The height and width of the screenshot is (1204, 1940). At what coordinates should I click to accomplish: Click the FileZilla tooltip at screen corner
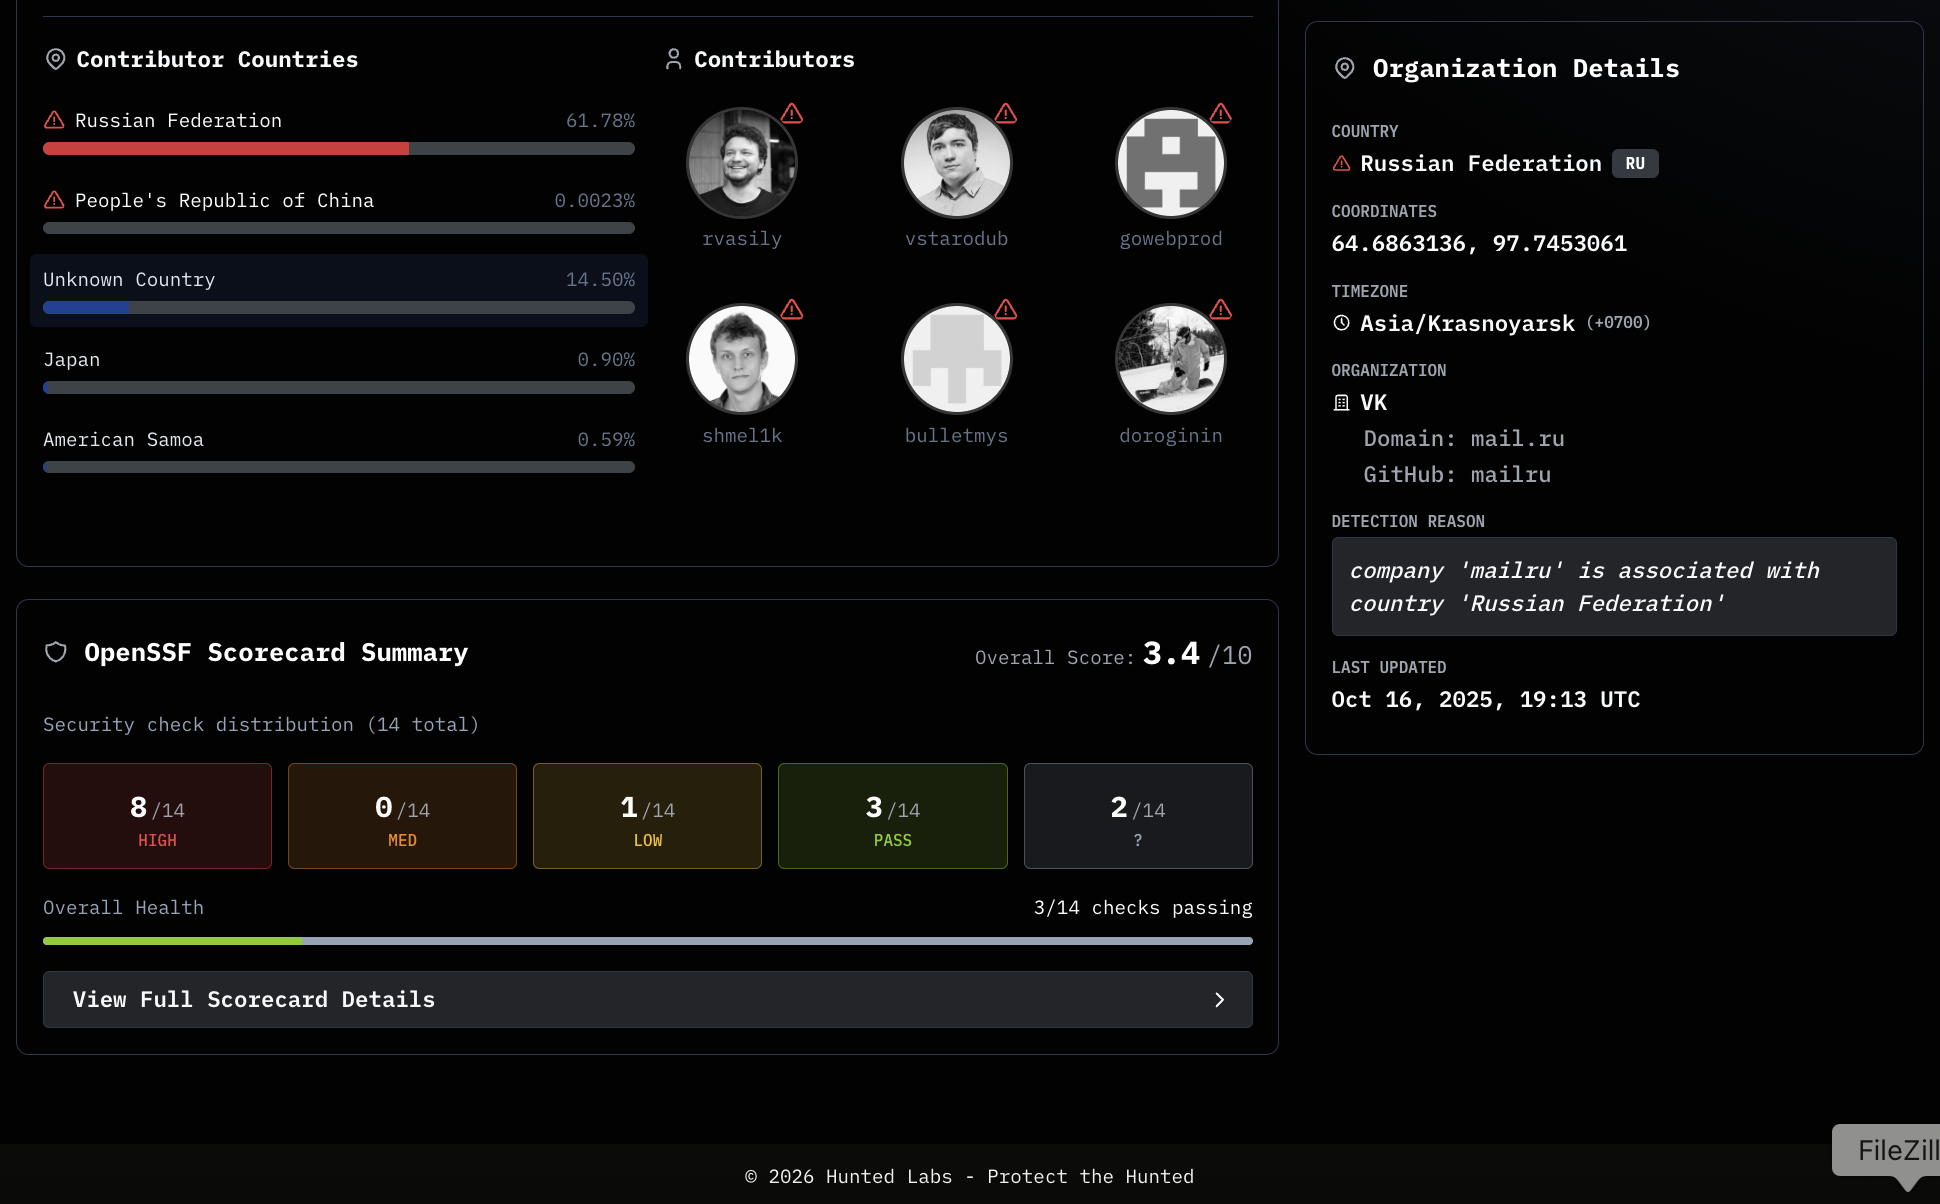click(x=1892, y=1150)
